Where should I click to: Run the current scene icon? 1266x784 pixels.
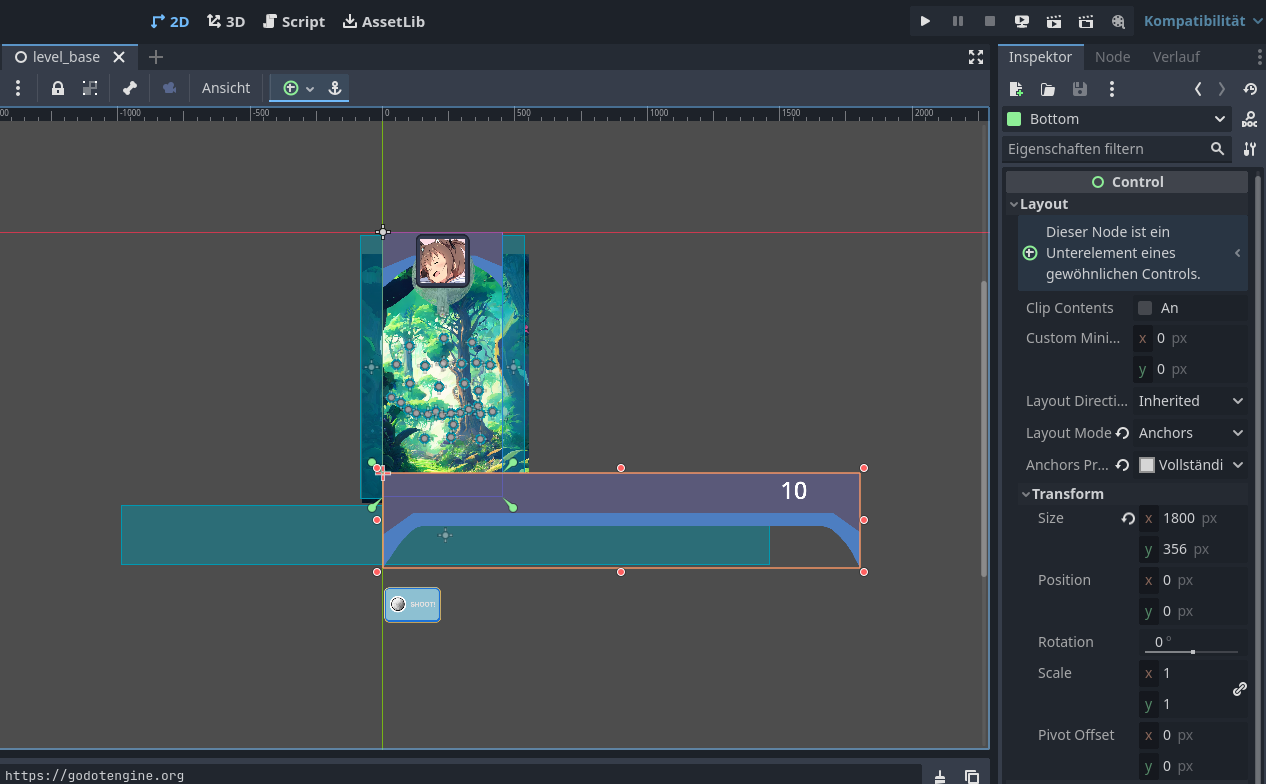pyautogui.click(x=1054, y=21)
